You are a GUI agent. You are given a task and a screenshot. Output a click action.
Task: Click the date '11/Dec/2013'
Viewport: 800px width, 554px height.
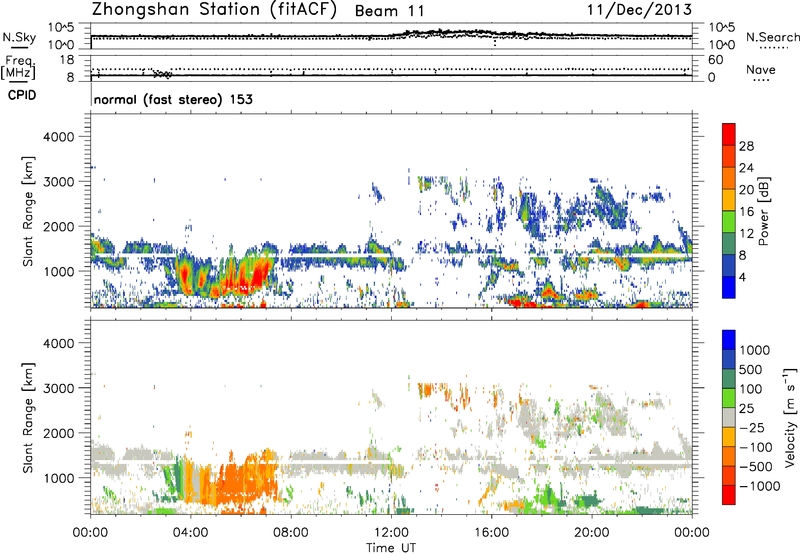point(639,9)
